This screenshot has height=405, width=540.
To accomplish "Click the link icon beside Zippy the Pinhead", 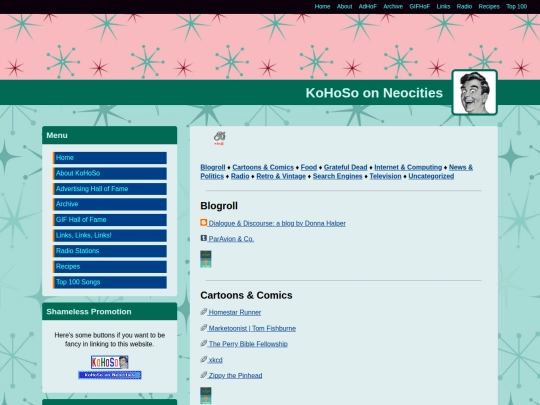I will click(x=204, y=375).
